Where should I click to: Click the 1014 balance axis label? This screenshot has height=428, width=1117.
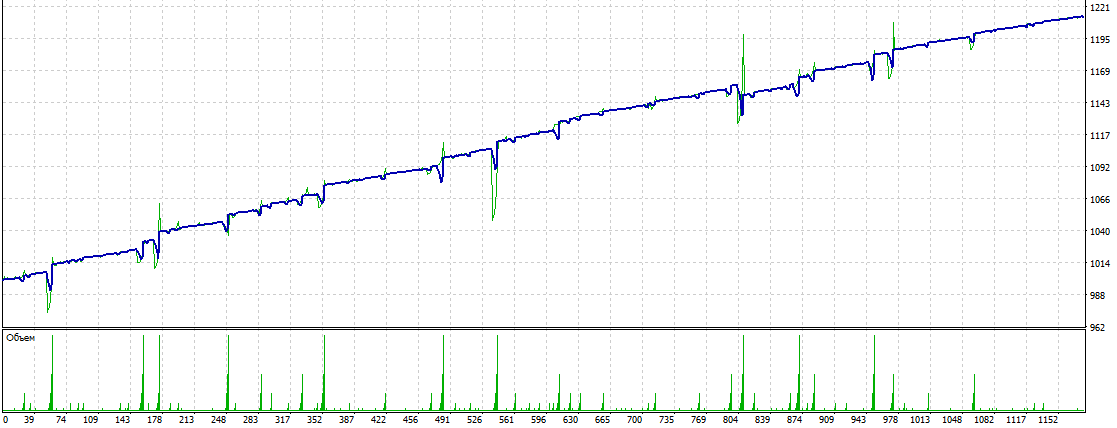(1101, 263)
